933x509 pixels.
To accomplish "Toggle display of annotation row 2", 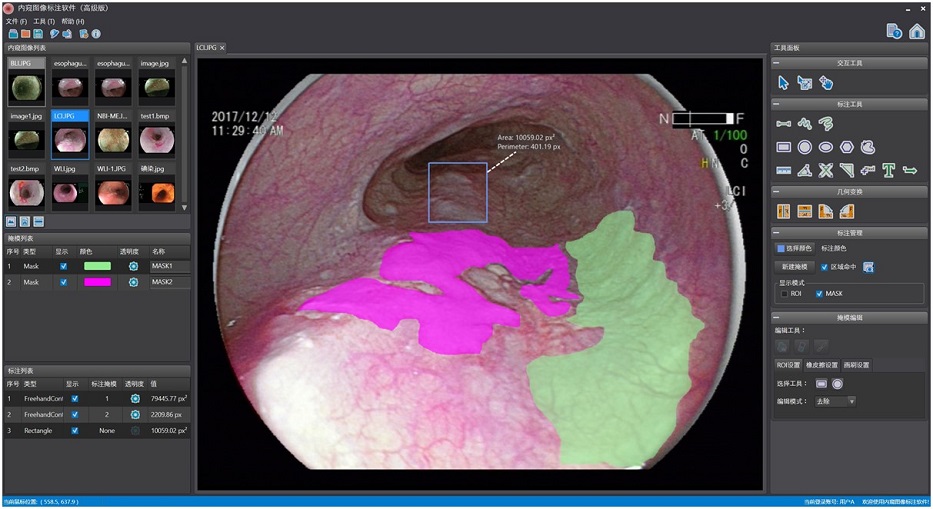I will (74, 414).
